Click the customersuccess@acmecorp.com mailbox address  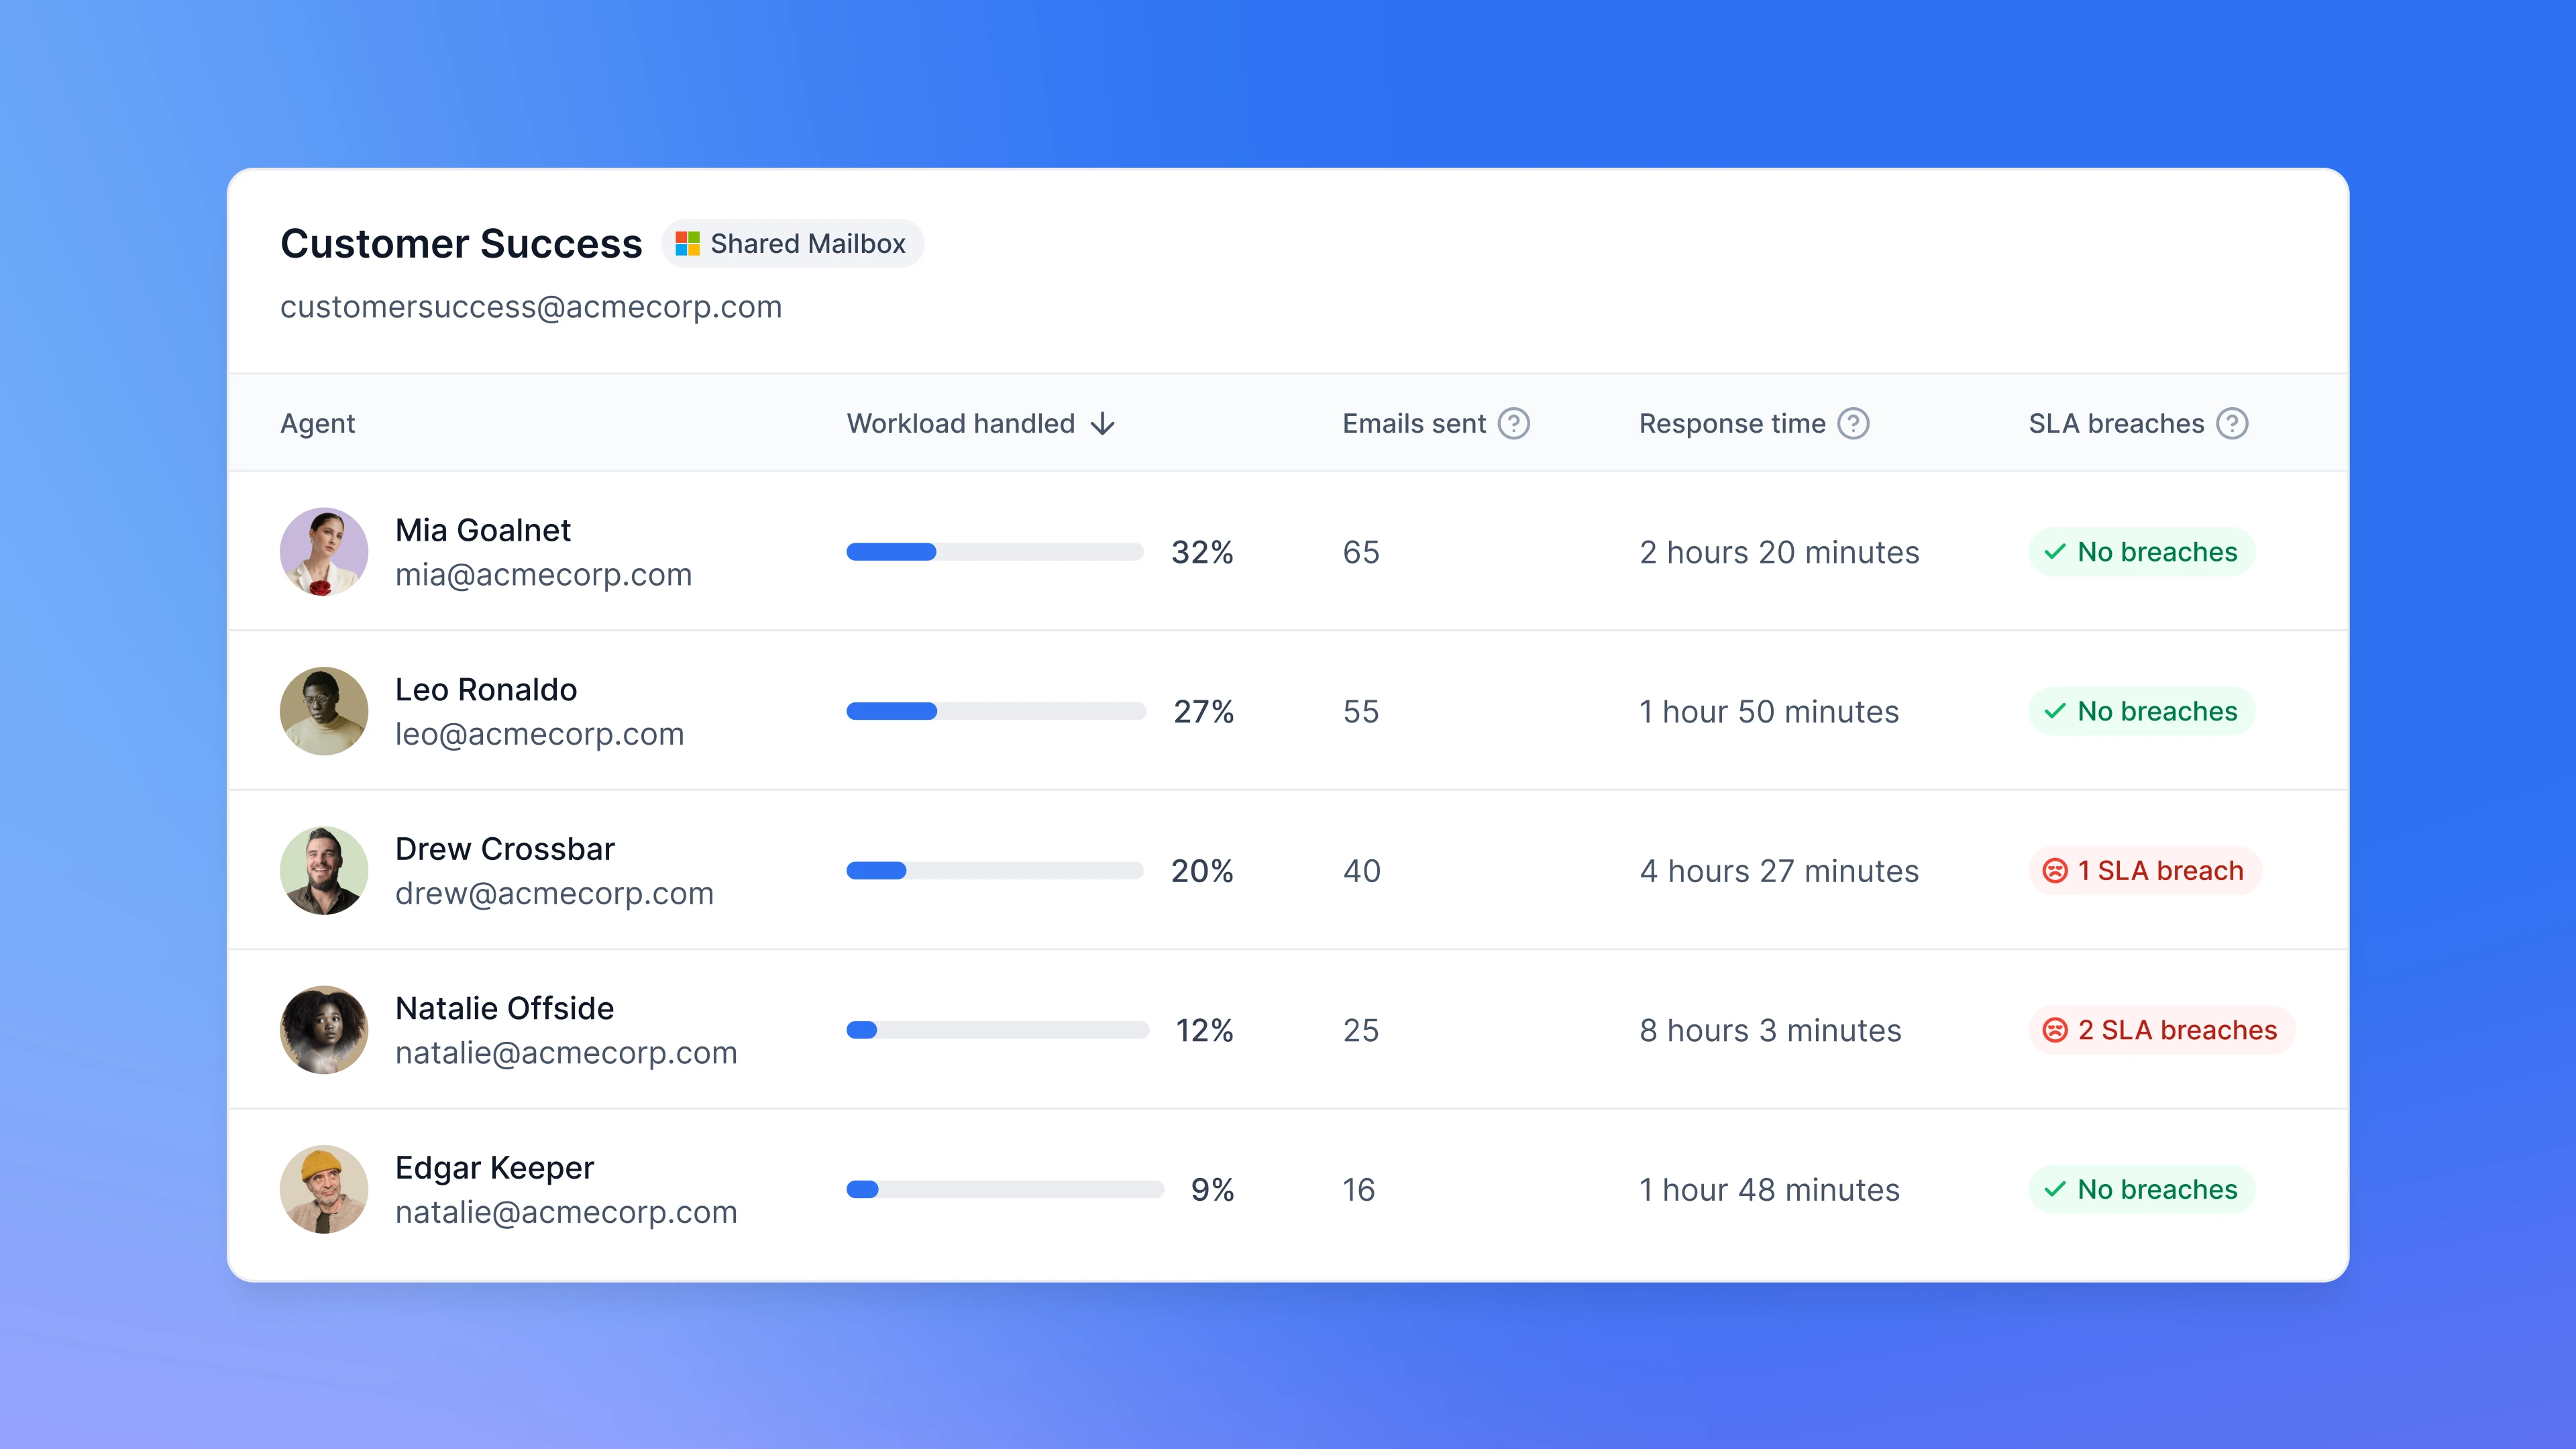530,307
